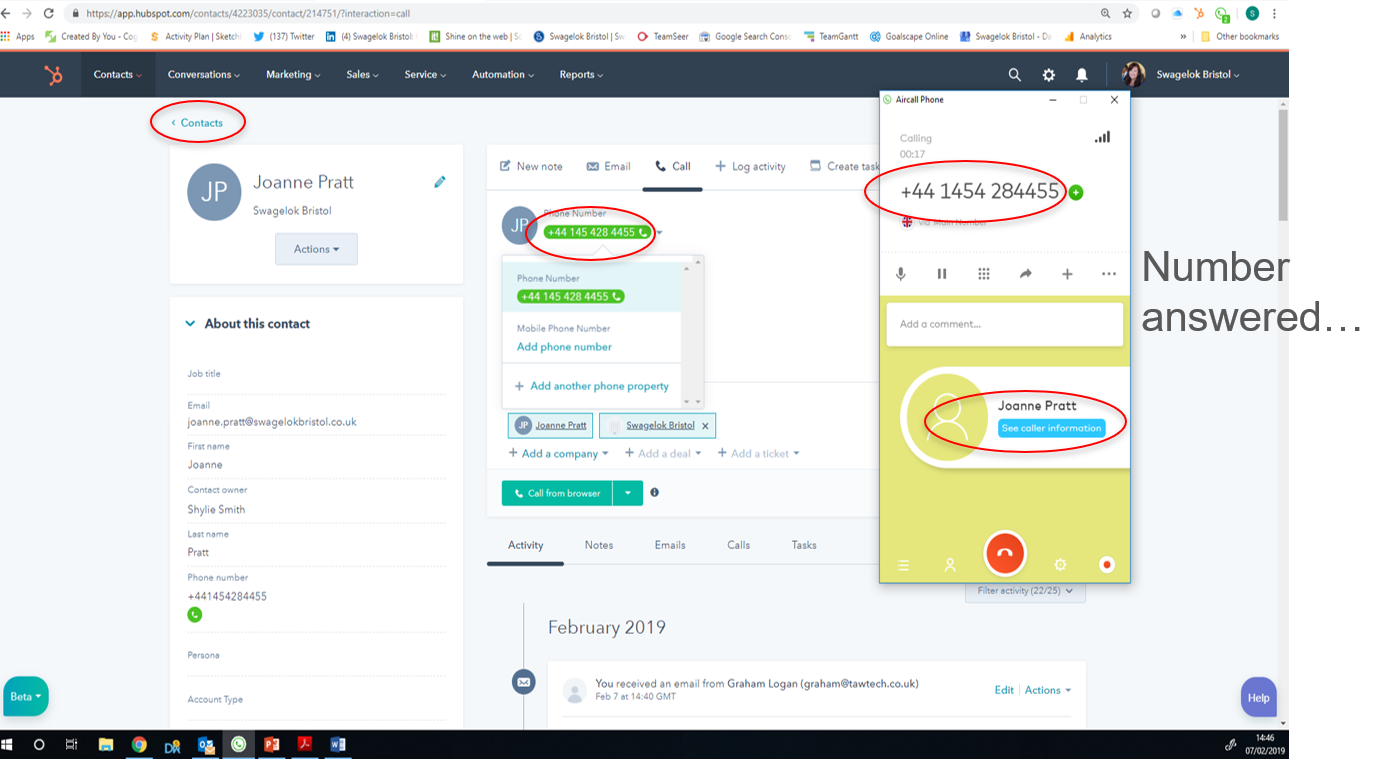The image size is (1389, 759).
Task: Collapse the About this contact section
Action: 191,324
